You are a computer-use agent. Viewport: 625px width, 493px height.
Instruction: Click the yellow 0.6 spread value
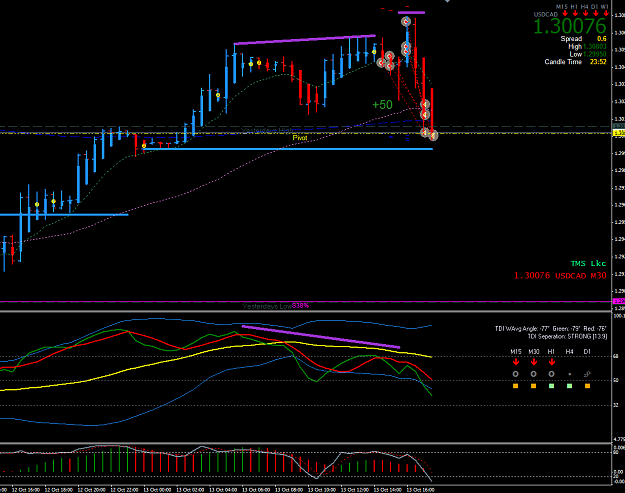601,39
